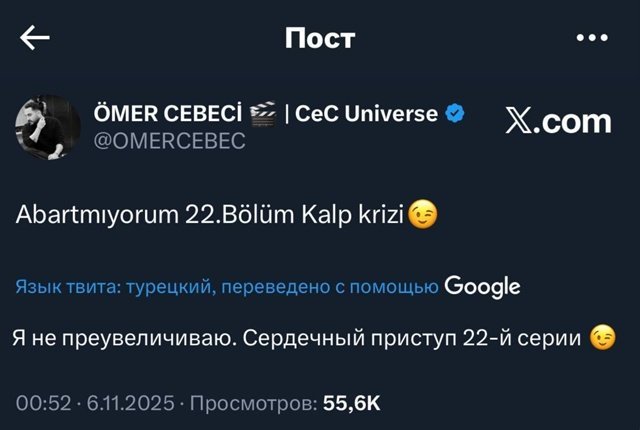Click the original Turkish tweet text
The width and height of the screenshot is (640, 430).
(x=211, y=216)
